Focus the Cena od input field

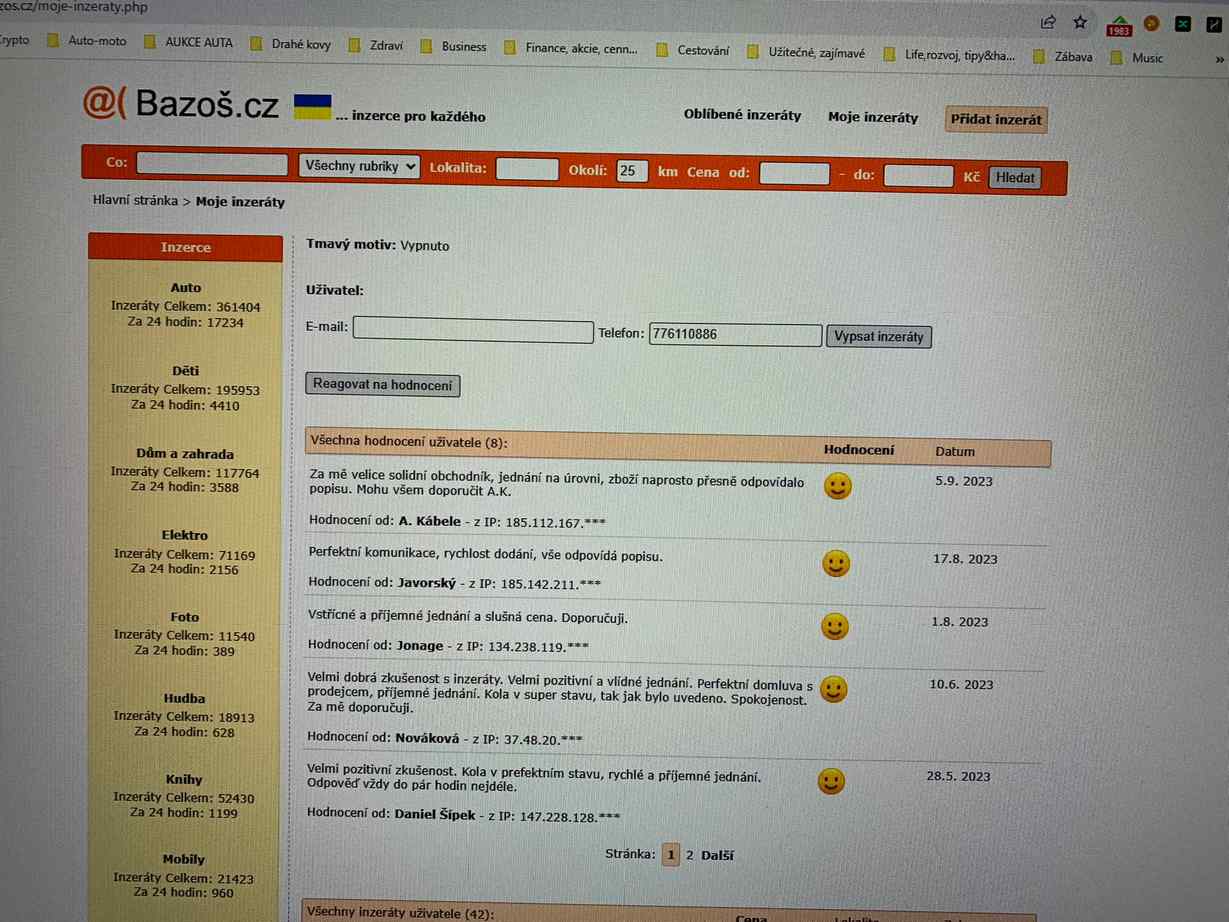[794, 174]
